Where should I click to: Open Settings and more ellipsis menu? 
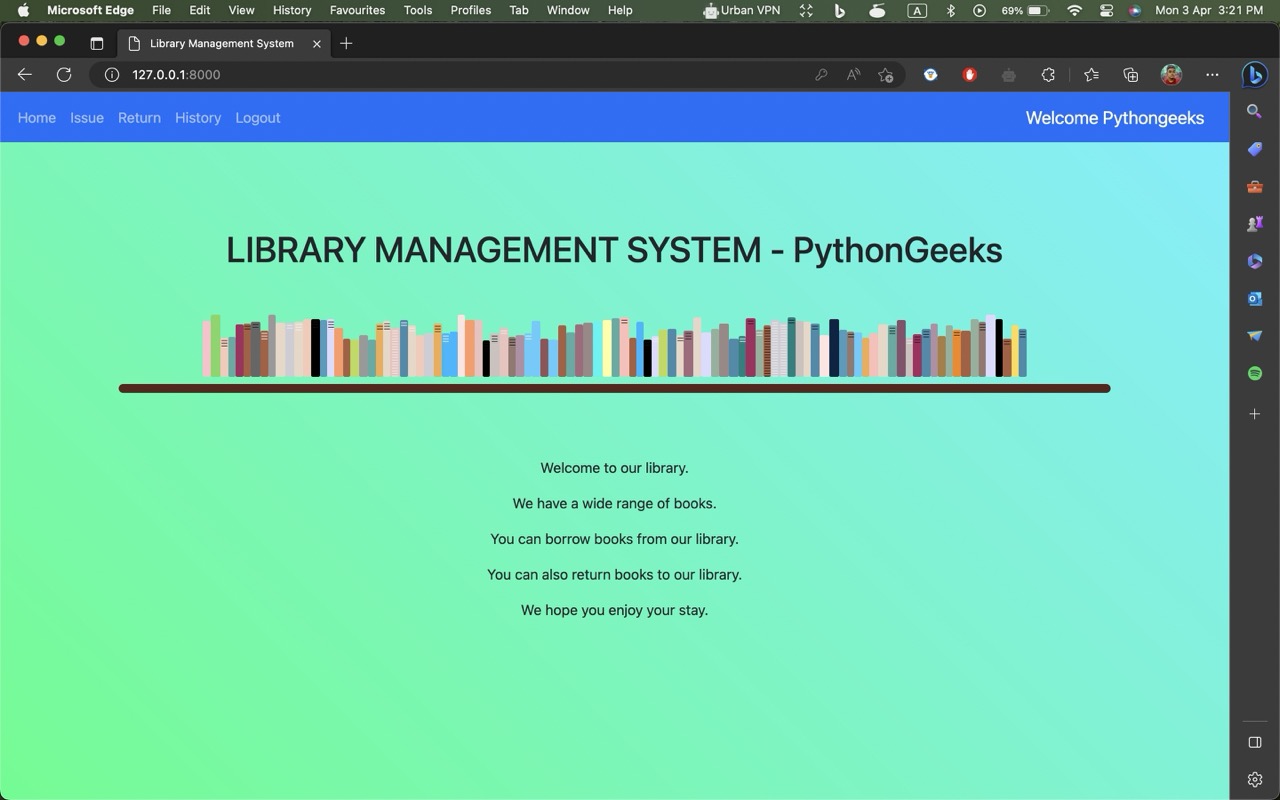(x=1212, y=74)
